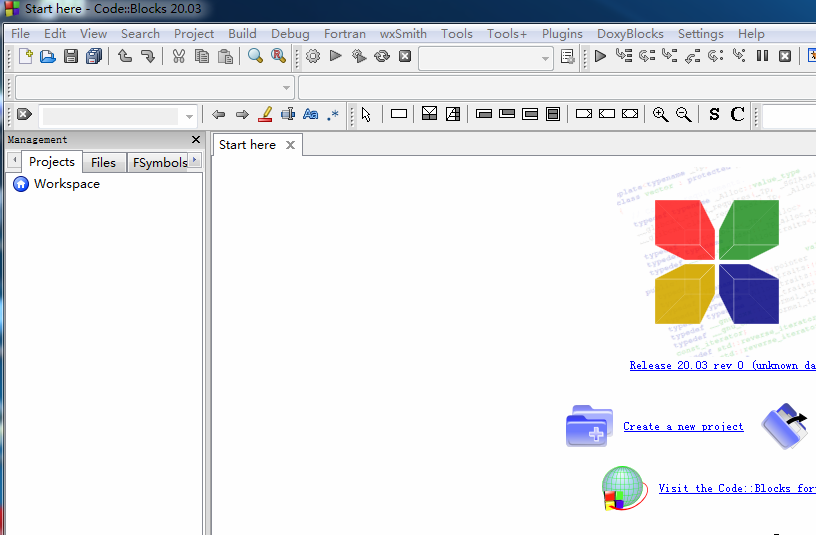Click the instruction box diagram icon
816x535 pixels.
pyautogui.click(x=399, y=113)
